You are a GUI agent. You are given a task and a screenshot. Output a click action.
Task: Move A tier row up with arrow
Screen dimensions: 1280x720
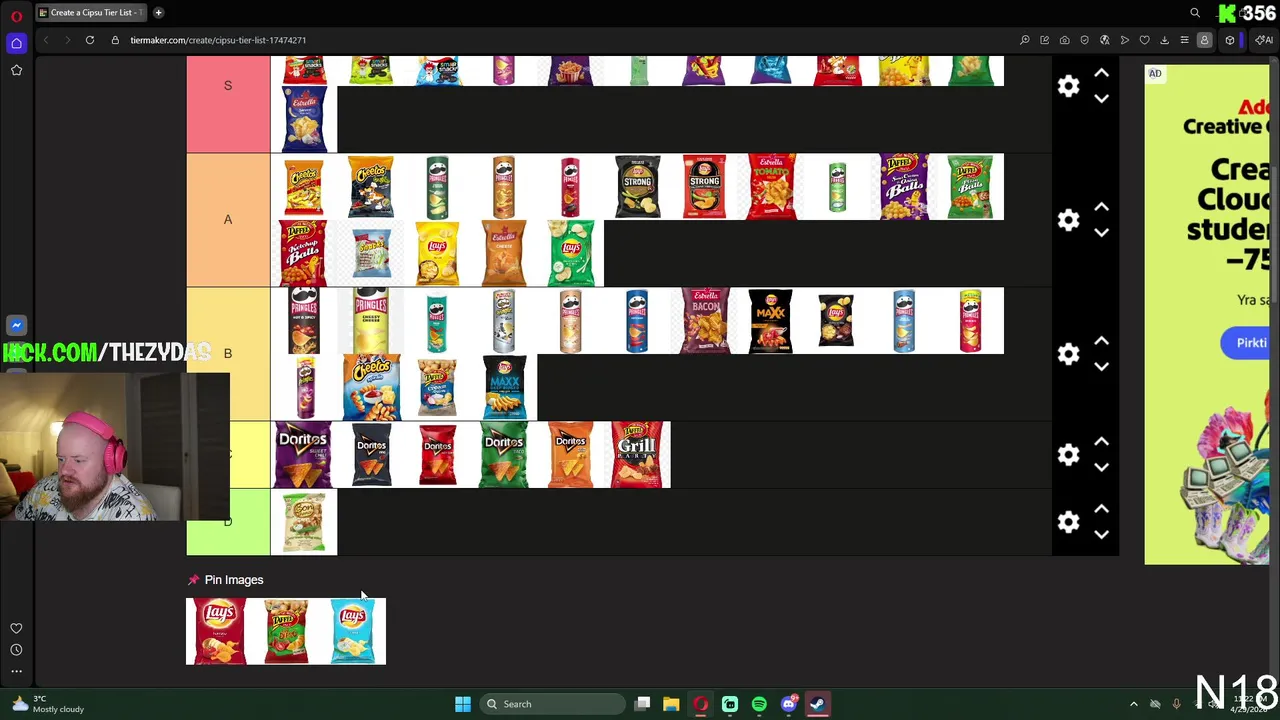(1101, 207)
